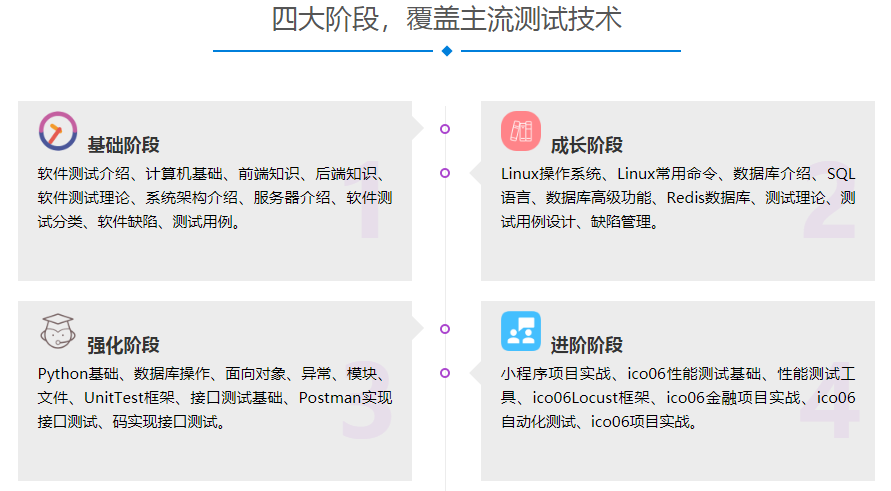Select the timeline dot the 成长阶段 card points to
891x491 pixels.
click(x=445, y=173)
